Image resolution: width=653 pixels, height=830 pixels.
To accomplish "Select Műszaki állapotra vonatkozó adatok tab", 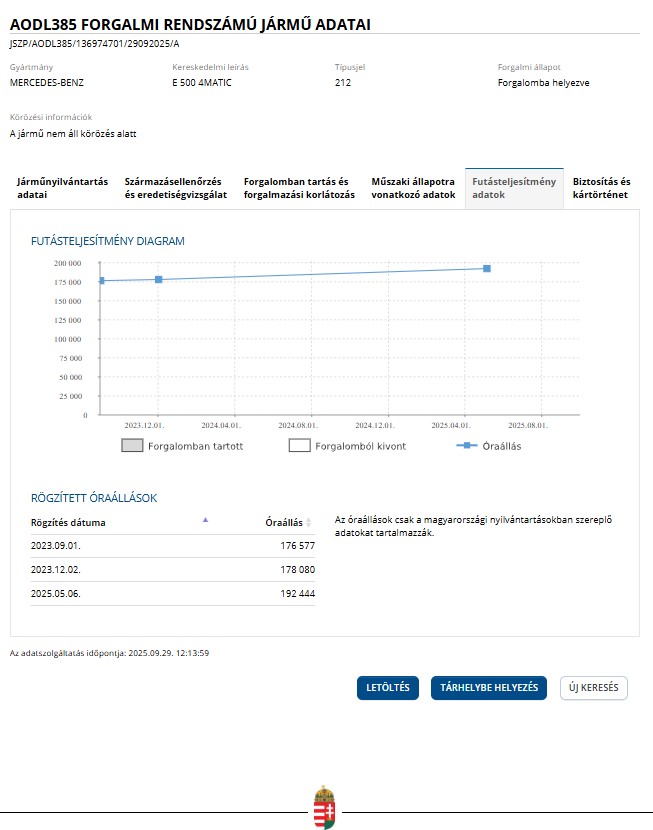I will click(413, 188).
